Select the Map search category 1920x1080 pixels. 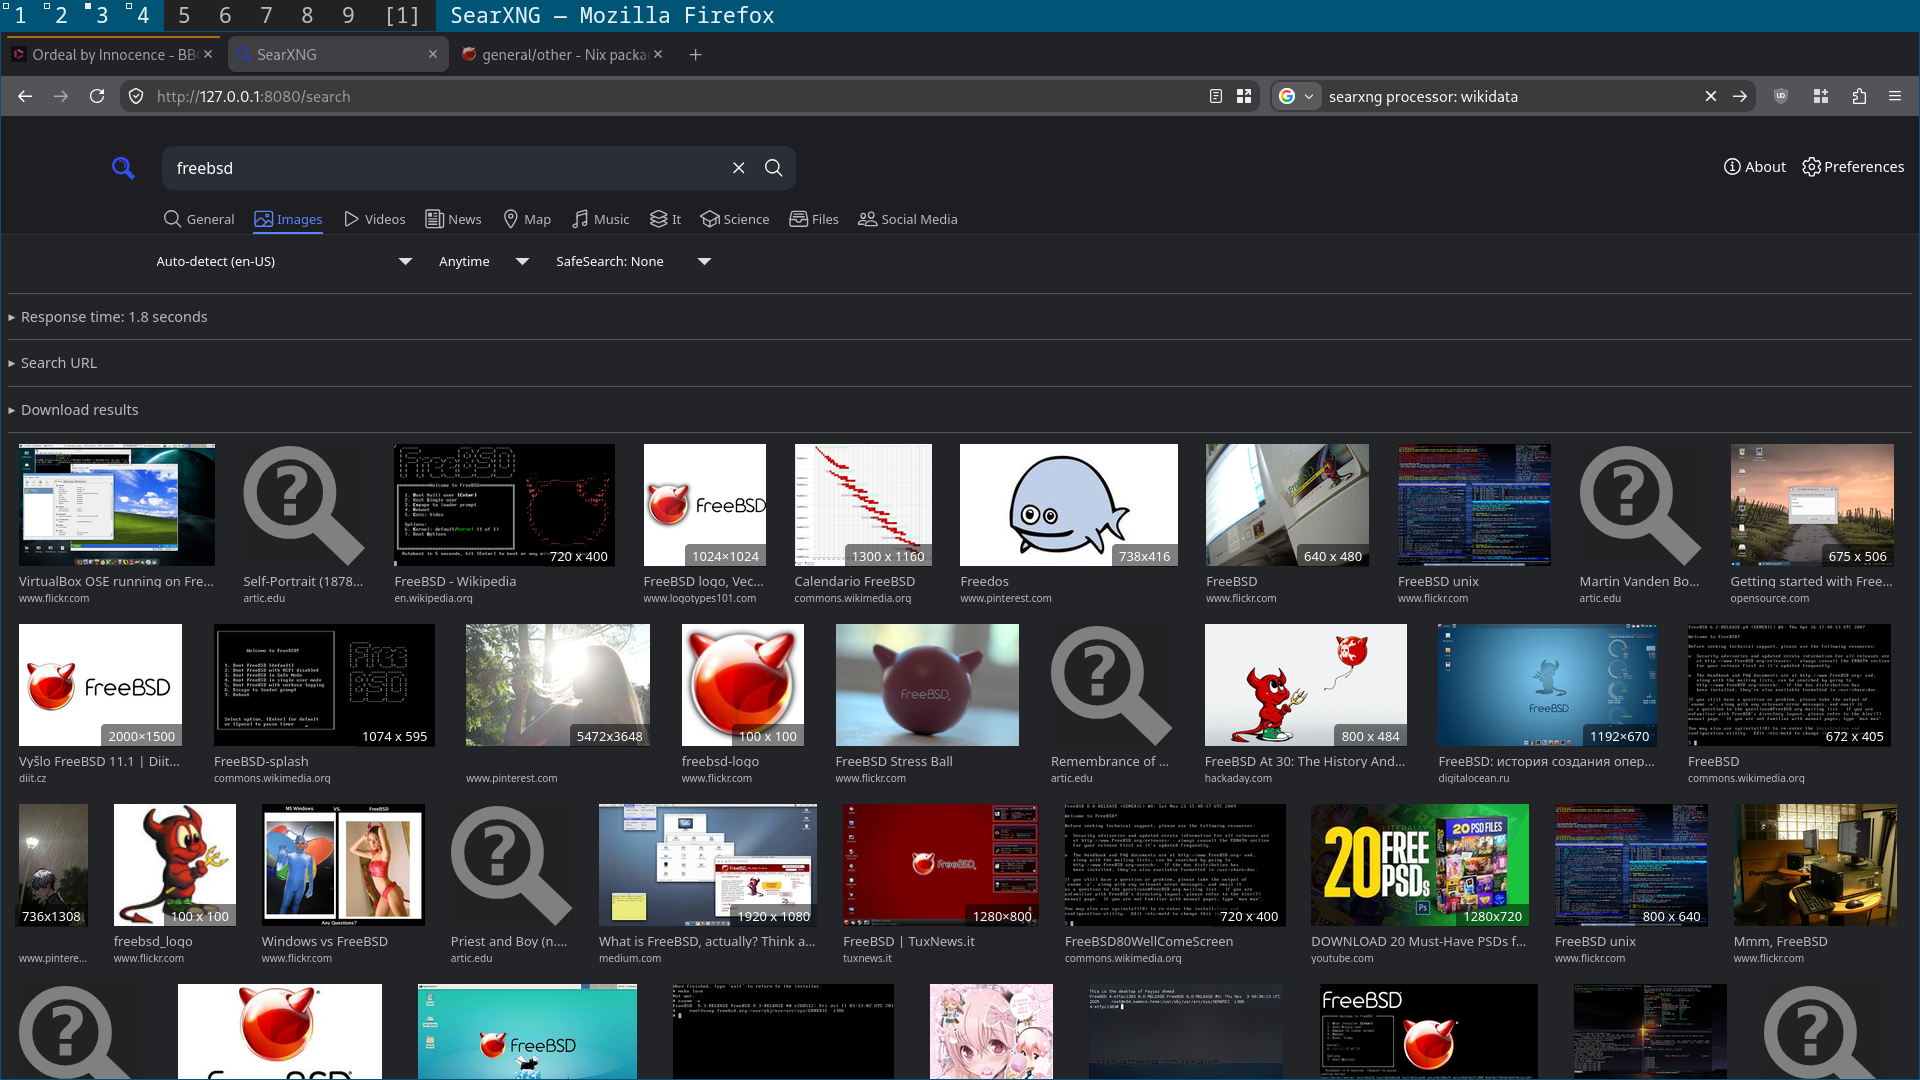tap(527, 219)
